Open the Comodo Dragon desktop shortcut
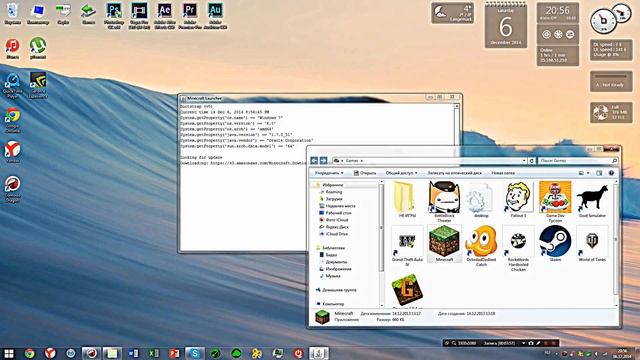The height and width of the screenshot is (360, 640). point(13,189)
